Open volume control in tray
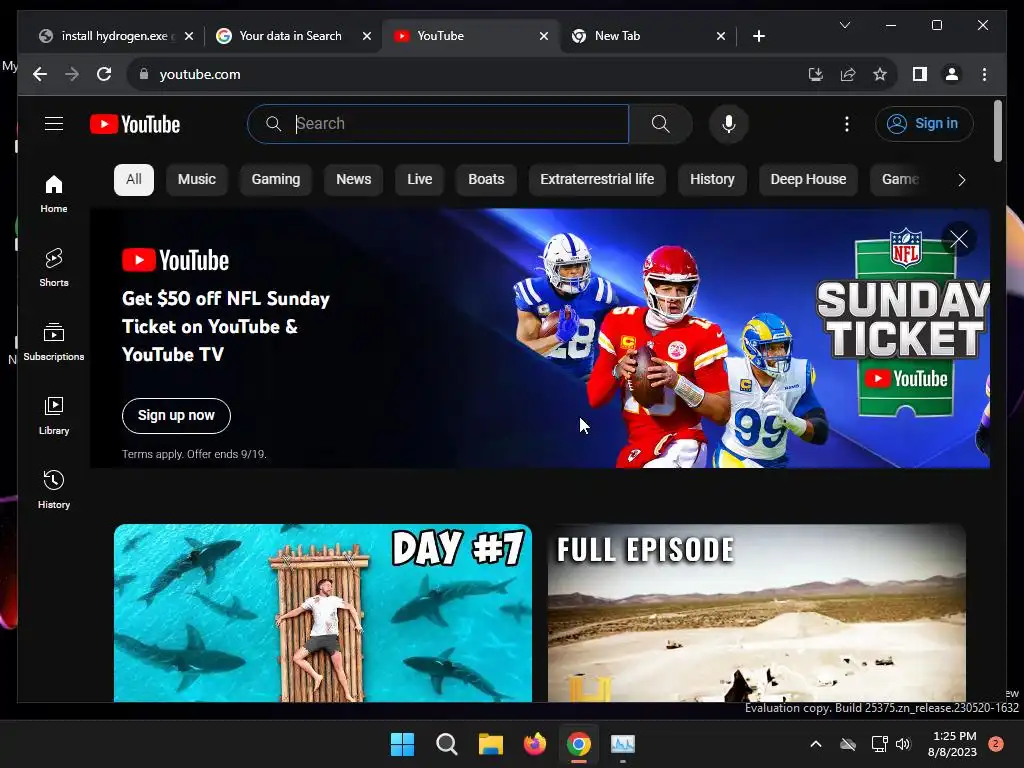Viewport: 1024px width, 768px height. [903, 744]
